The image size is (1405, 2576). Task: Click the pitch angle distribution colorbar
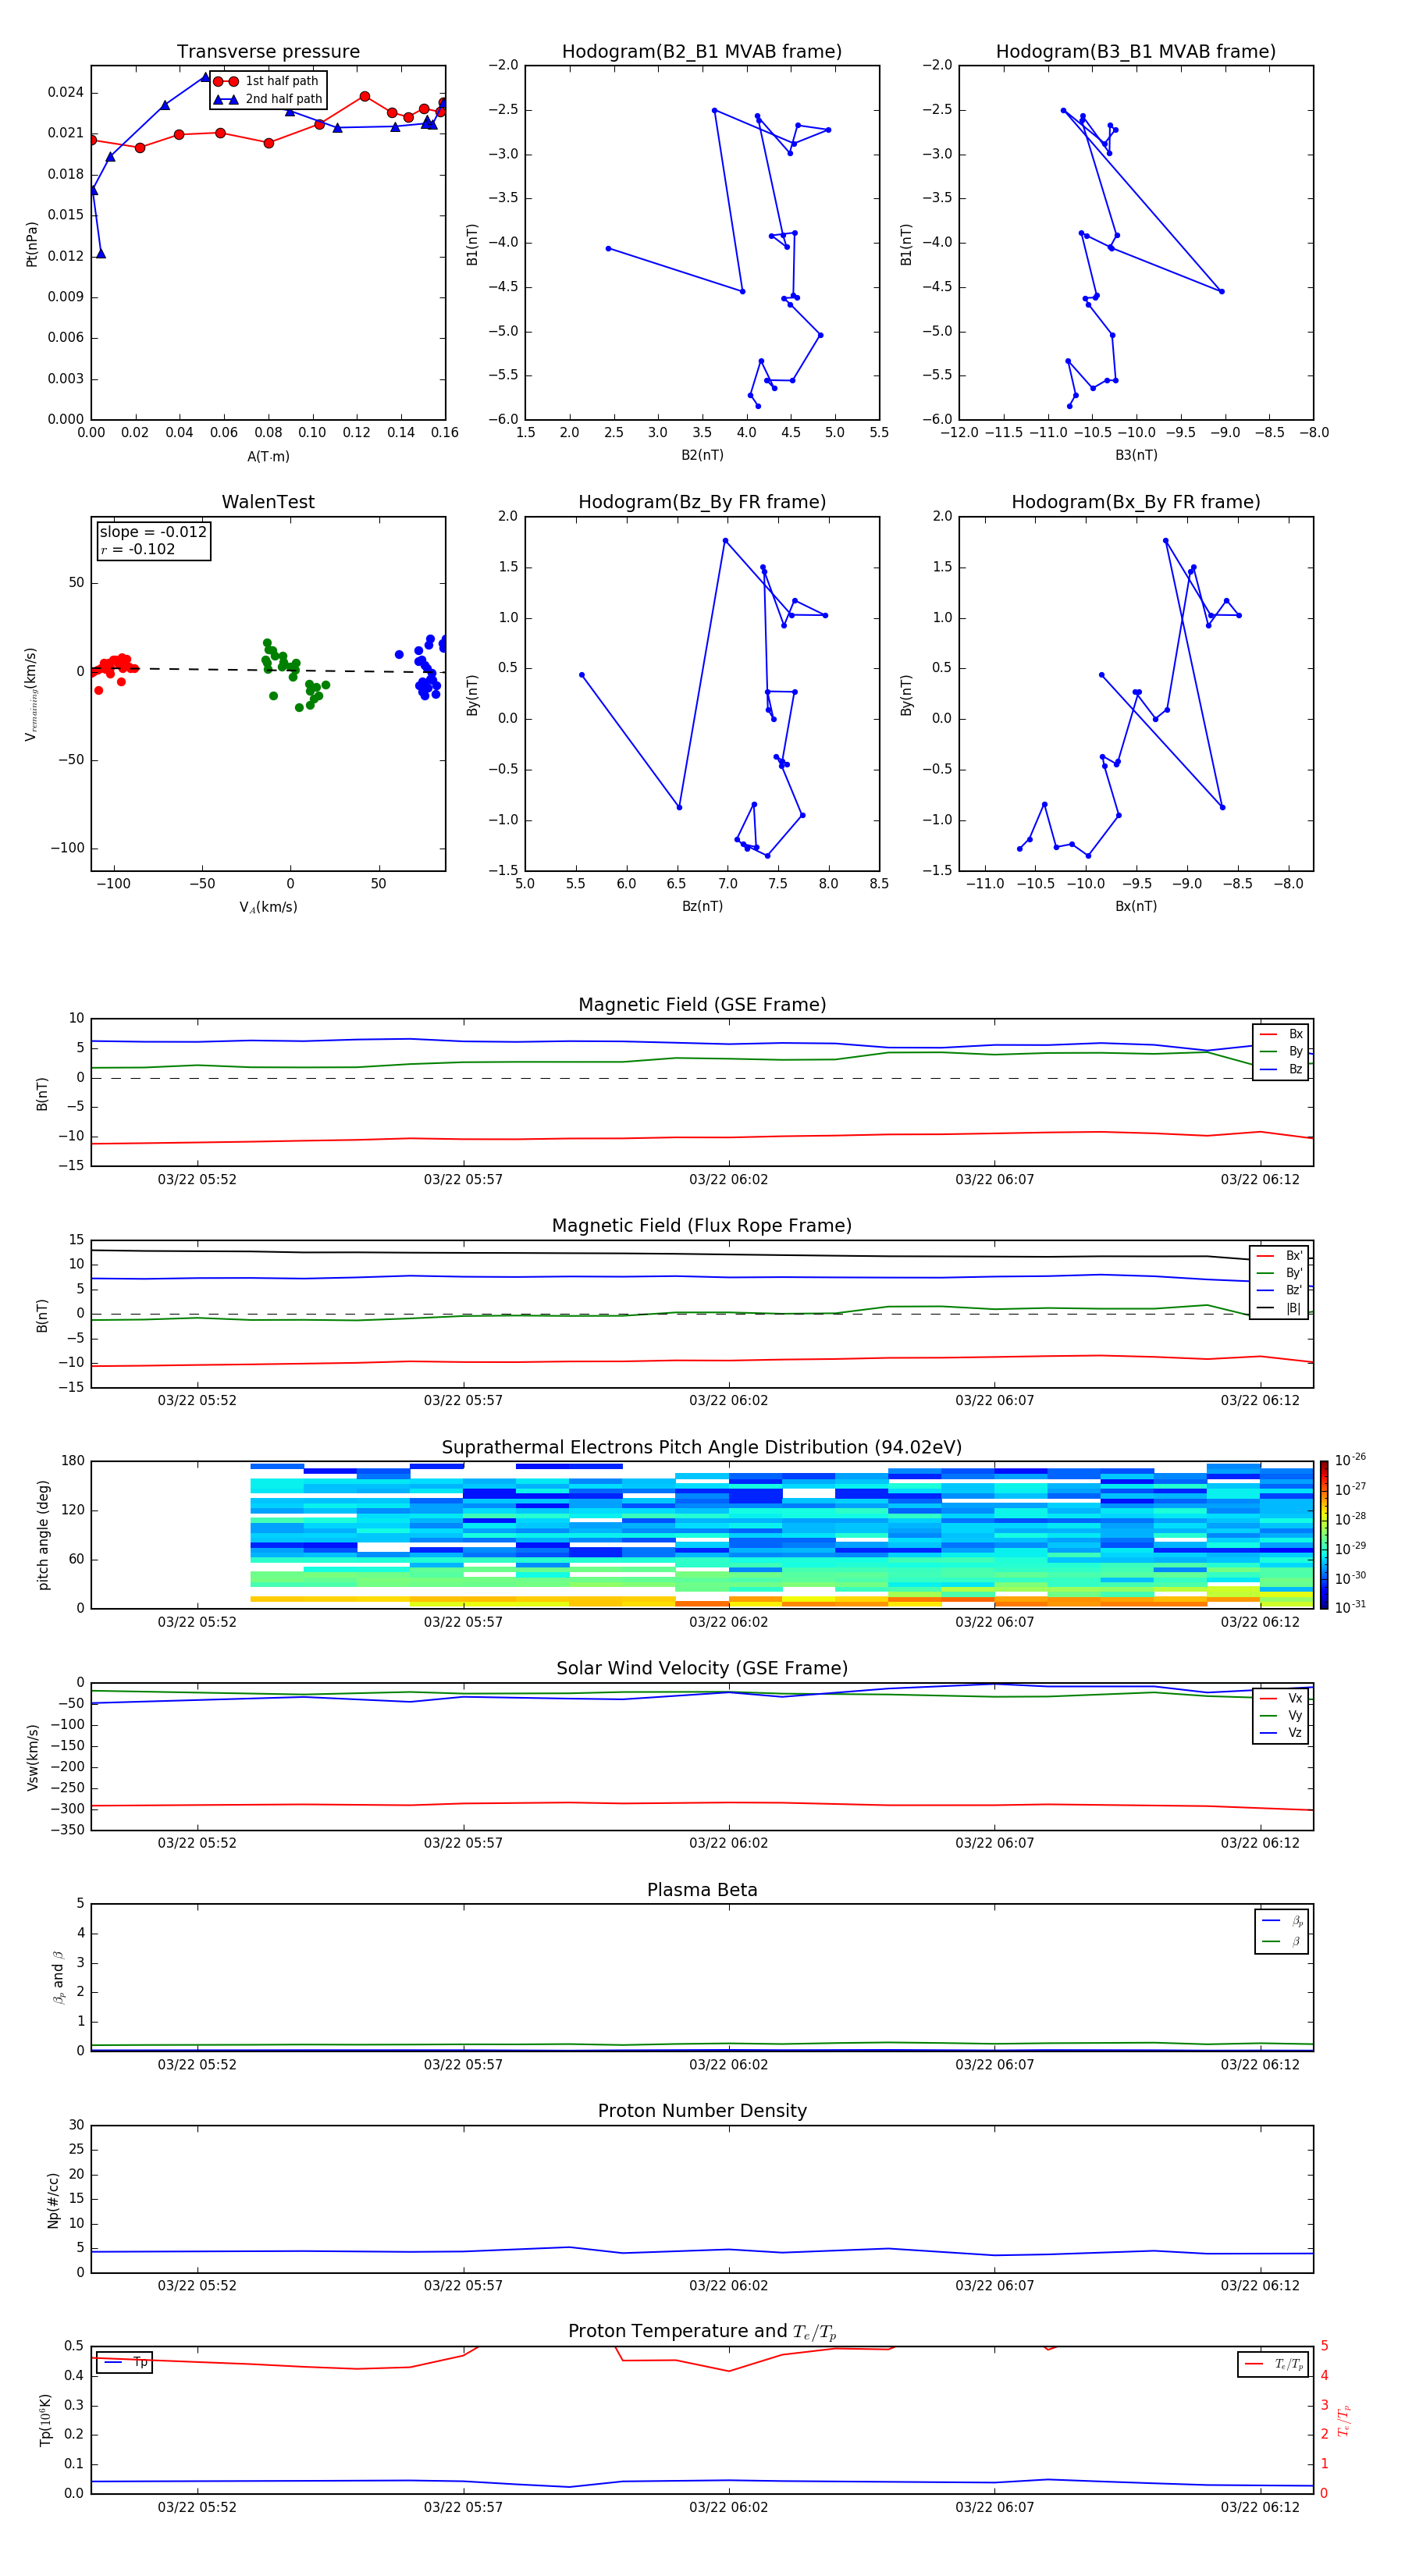tap(1324, 1535)
